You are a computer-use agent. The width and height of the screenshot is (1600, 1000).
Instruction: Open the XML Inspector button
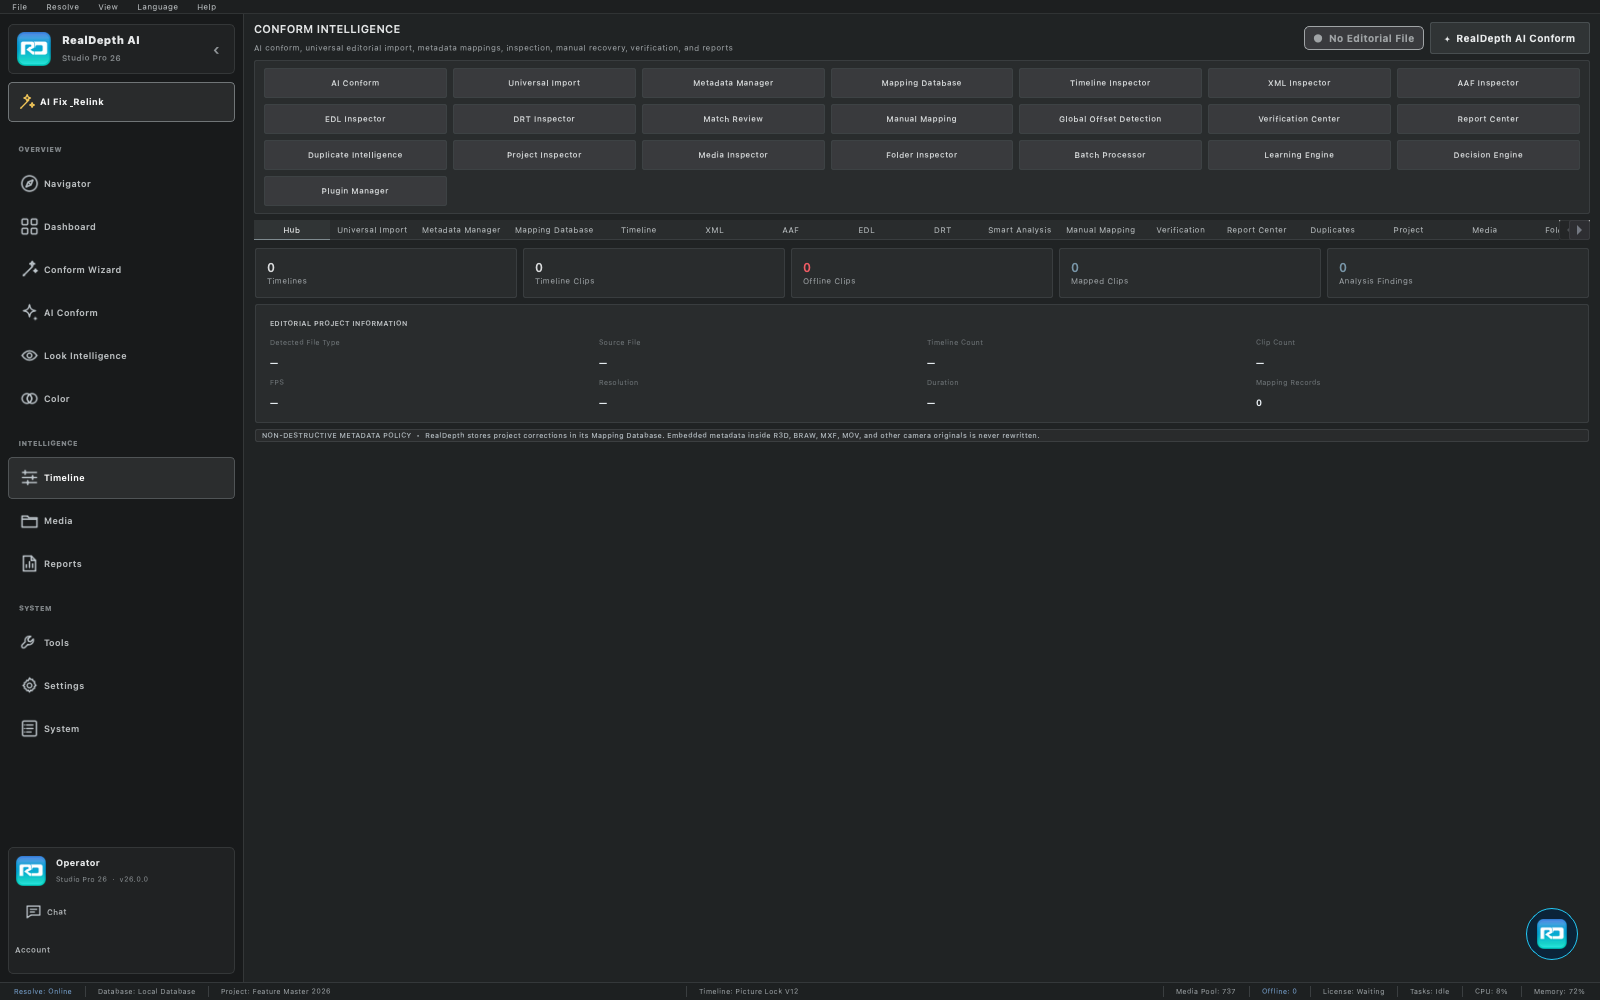coord(1299,83)
